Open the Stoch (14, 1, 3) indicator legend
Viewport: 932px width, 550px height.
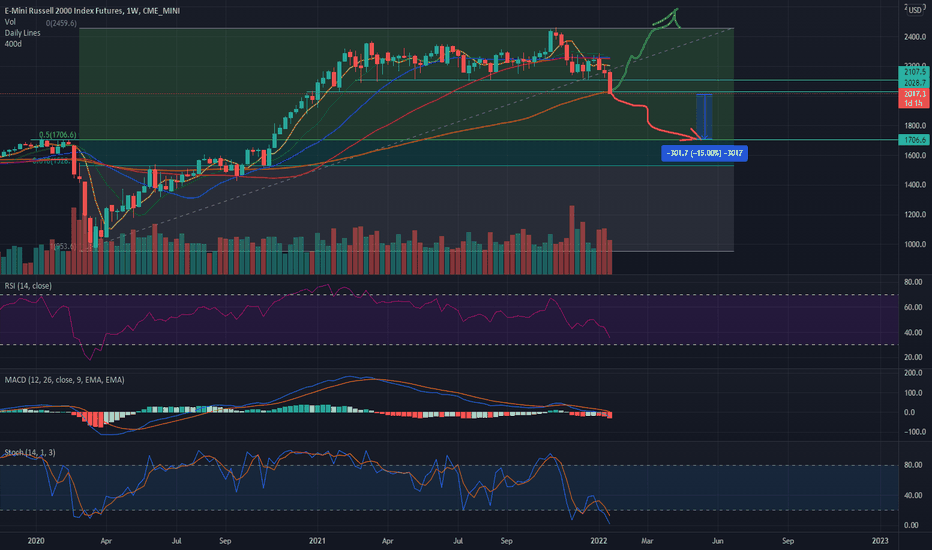tap(30, 453)
